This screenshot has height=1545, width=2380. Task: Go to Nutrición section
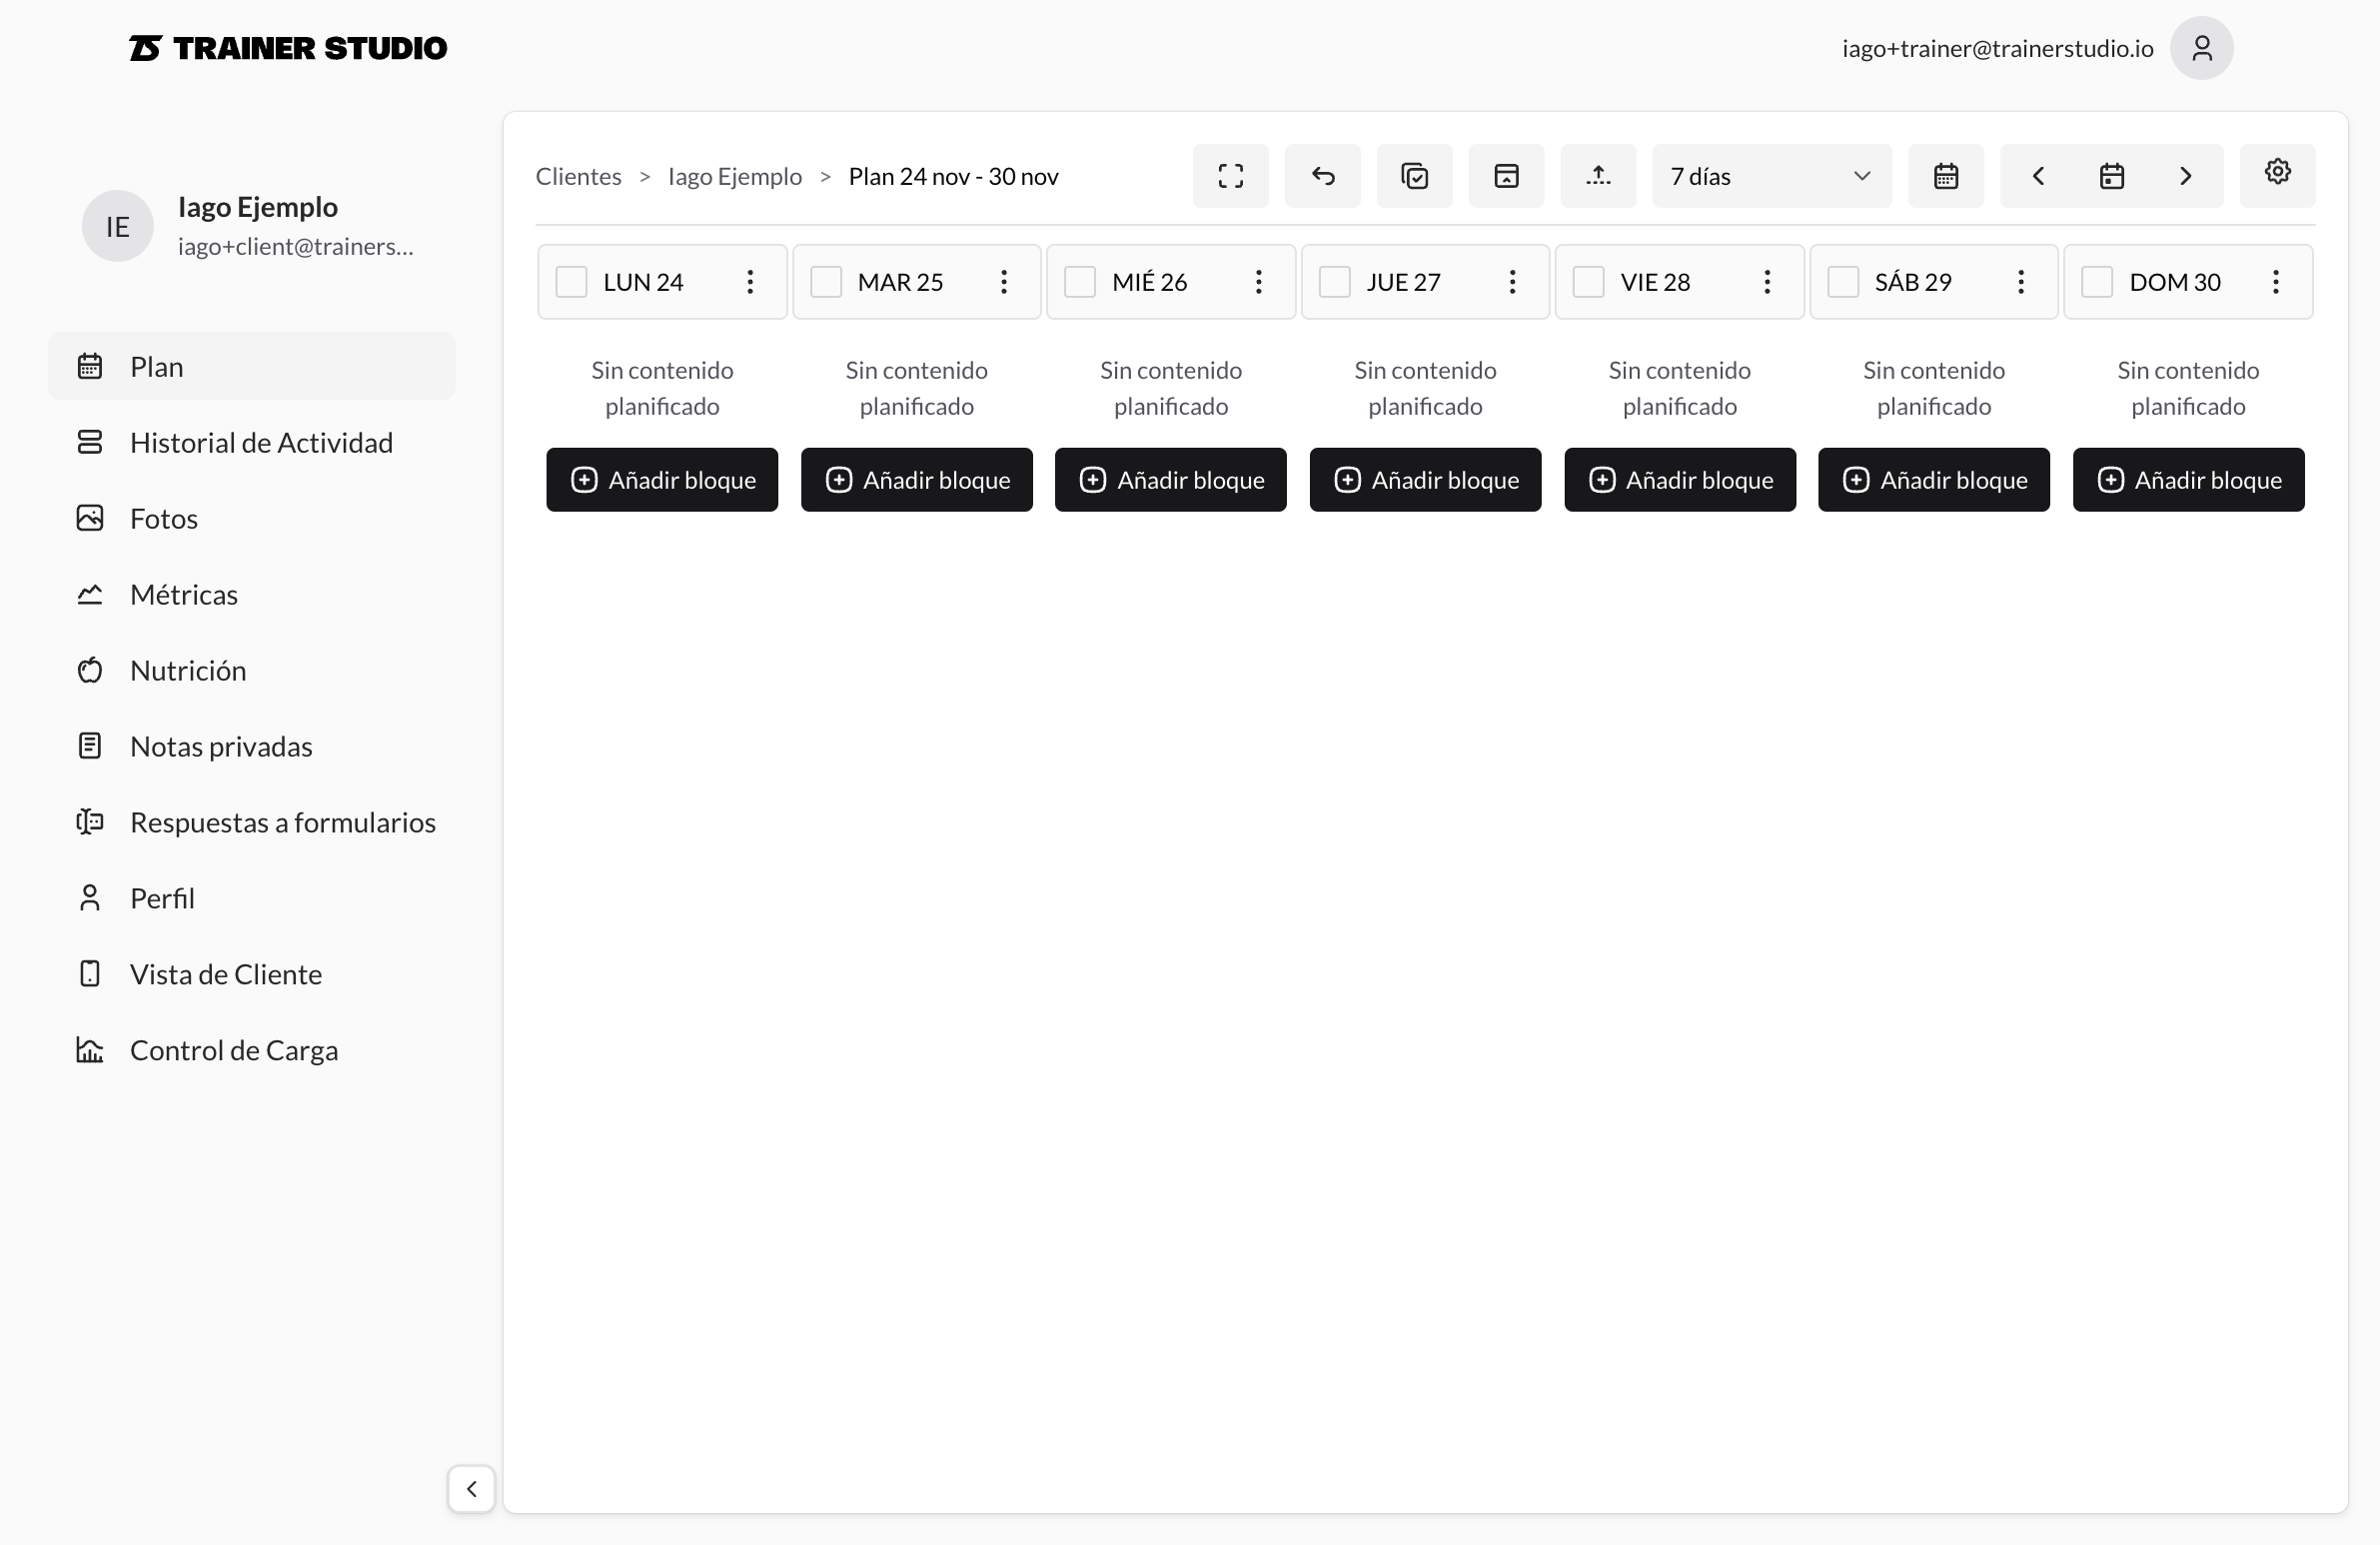[x=188, y=671]
